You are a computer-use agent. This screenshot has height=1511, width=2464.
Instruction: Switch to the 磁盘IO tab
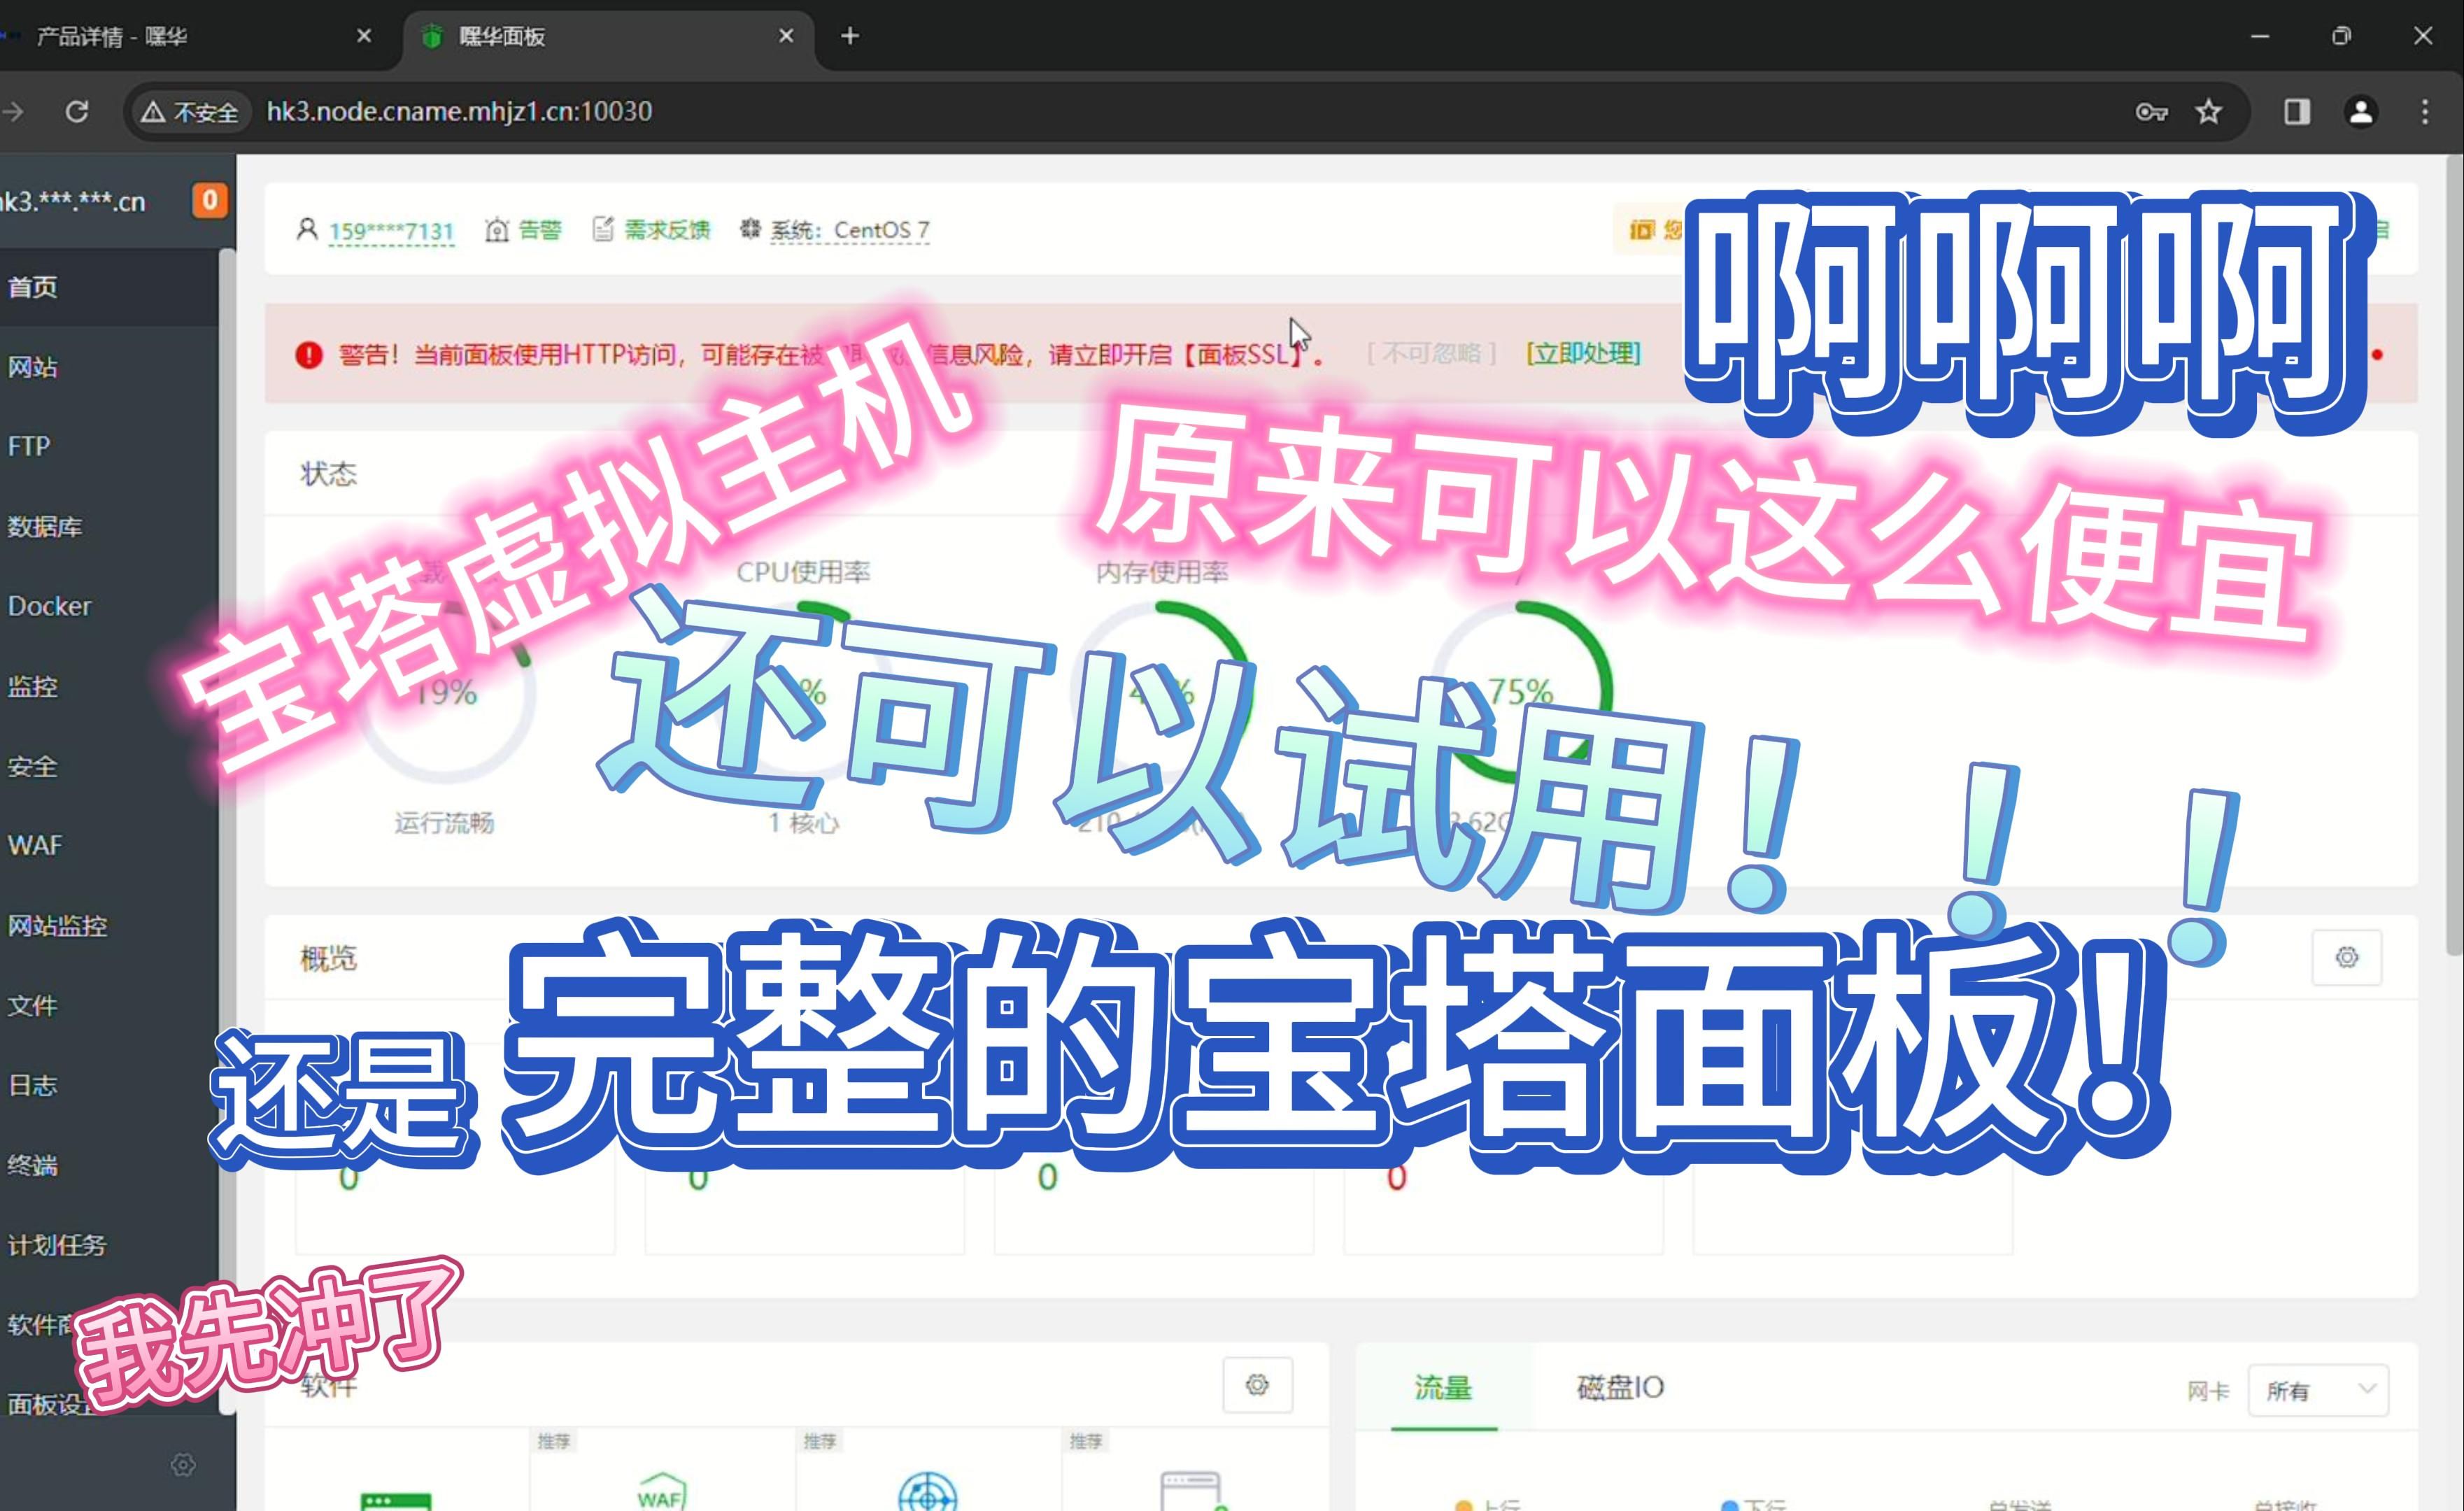click(x=1620, y=1388)
